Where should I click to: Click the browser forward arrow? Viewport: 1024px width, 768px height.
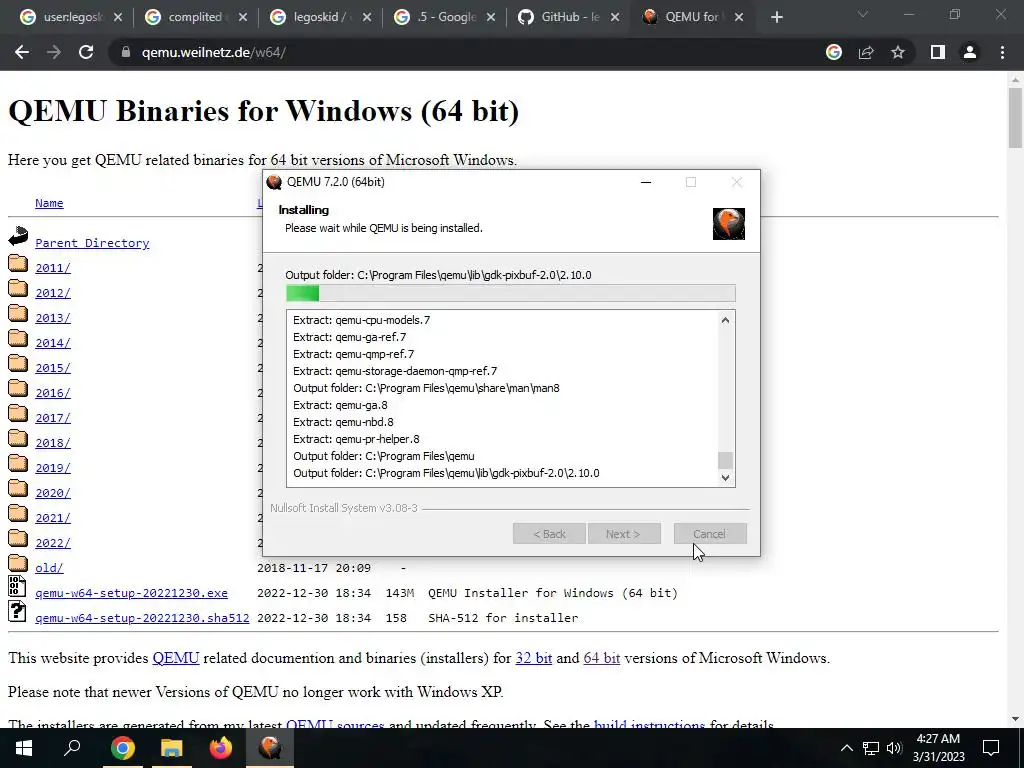(54, 52)
